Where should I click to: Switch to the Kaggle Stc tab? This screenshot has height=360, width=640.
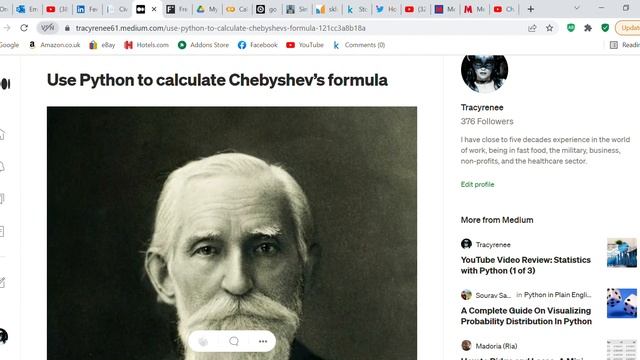[356, 9]
